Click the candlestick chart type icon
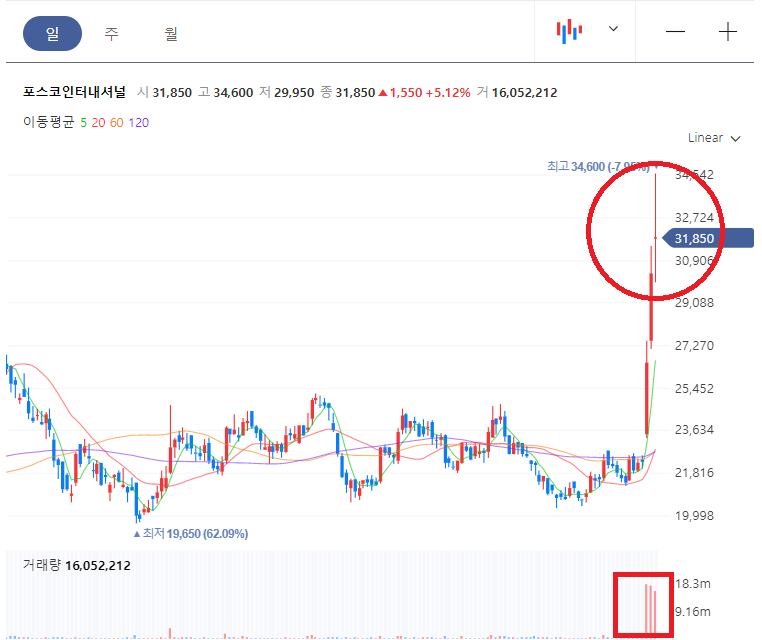This screenshot has height=640, width=762. click(569, 32)
